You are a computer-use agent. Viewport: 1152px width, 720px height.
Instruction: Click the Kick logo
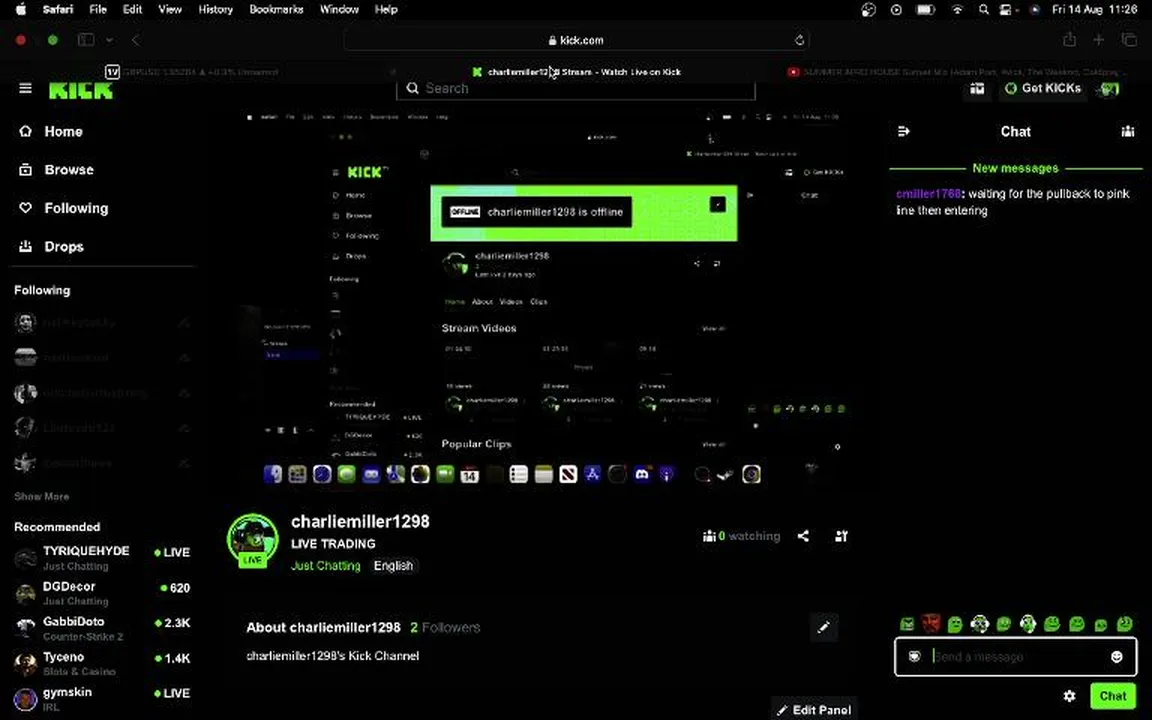tap(81, 90)
